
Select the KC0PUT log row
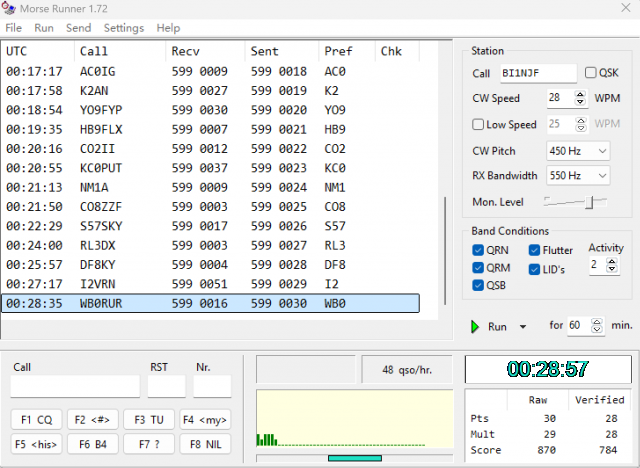coord(211,168)
